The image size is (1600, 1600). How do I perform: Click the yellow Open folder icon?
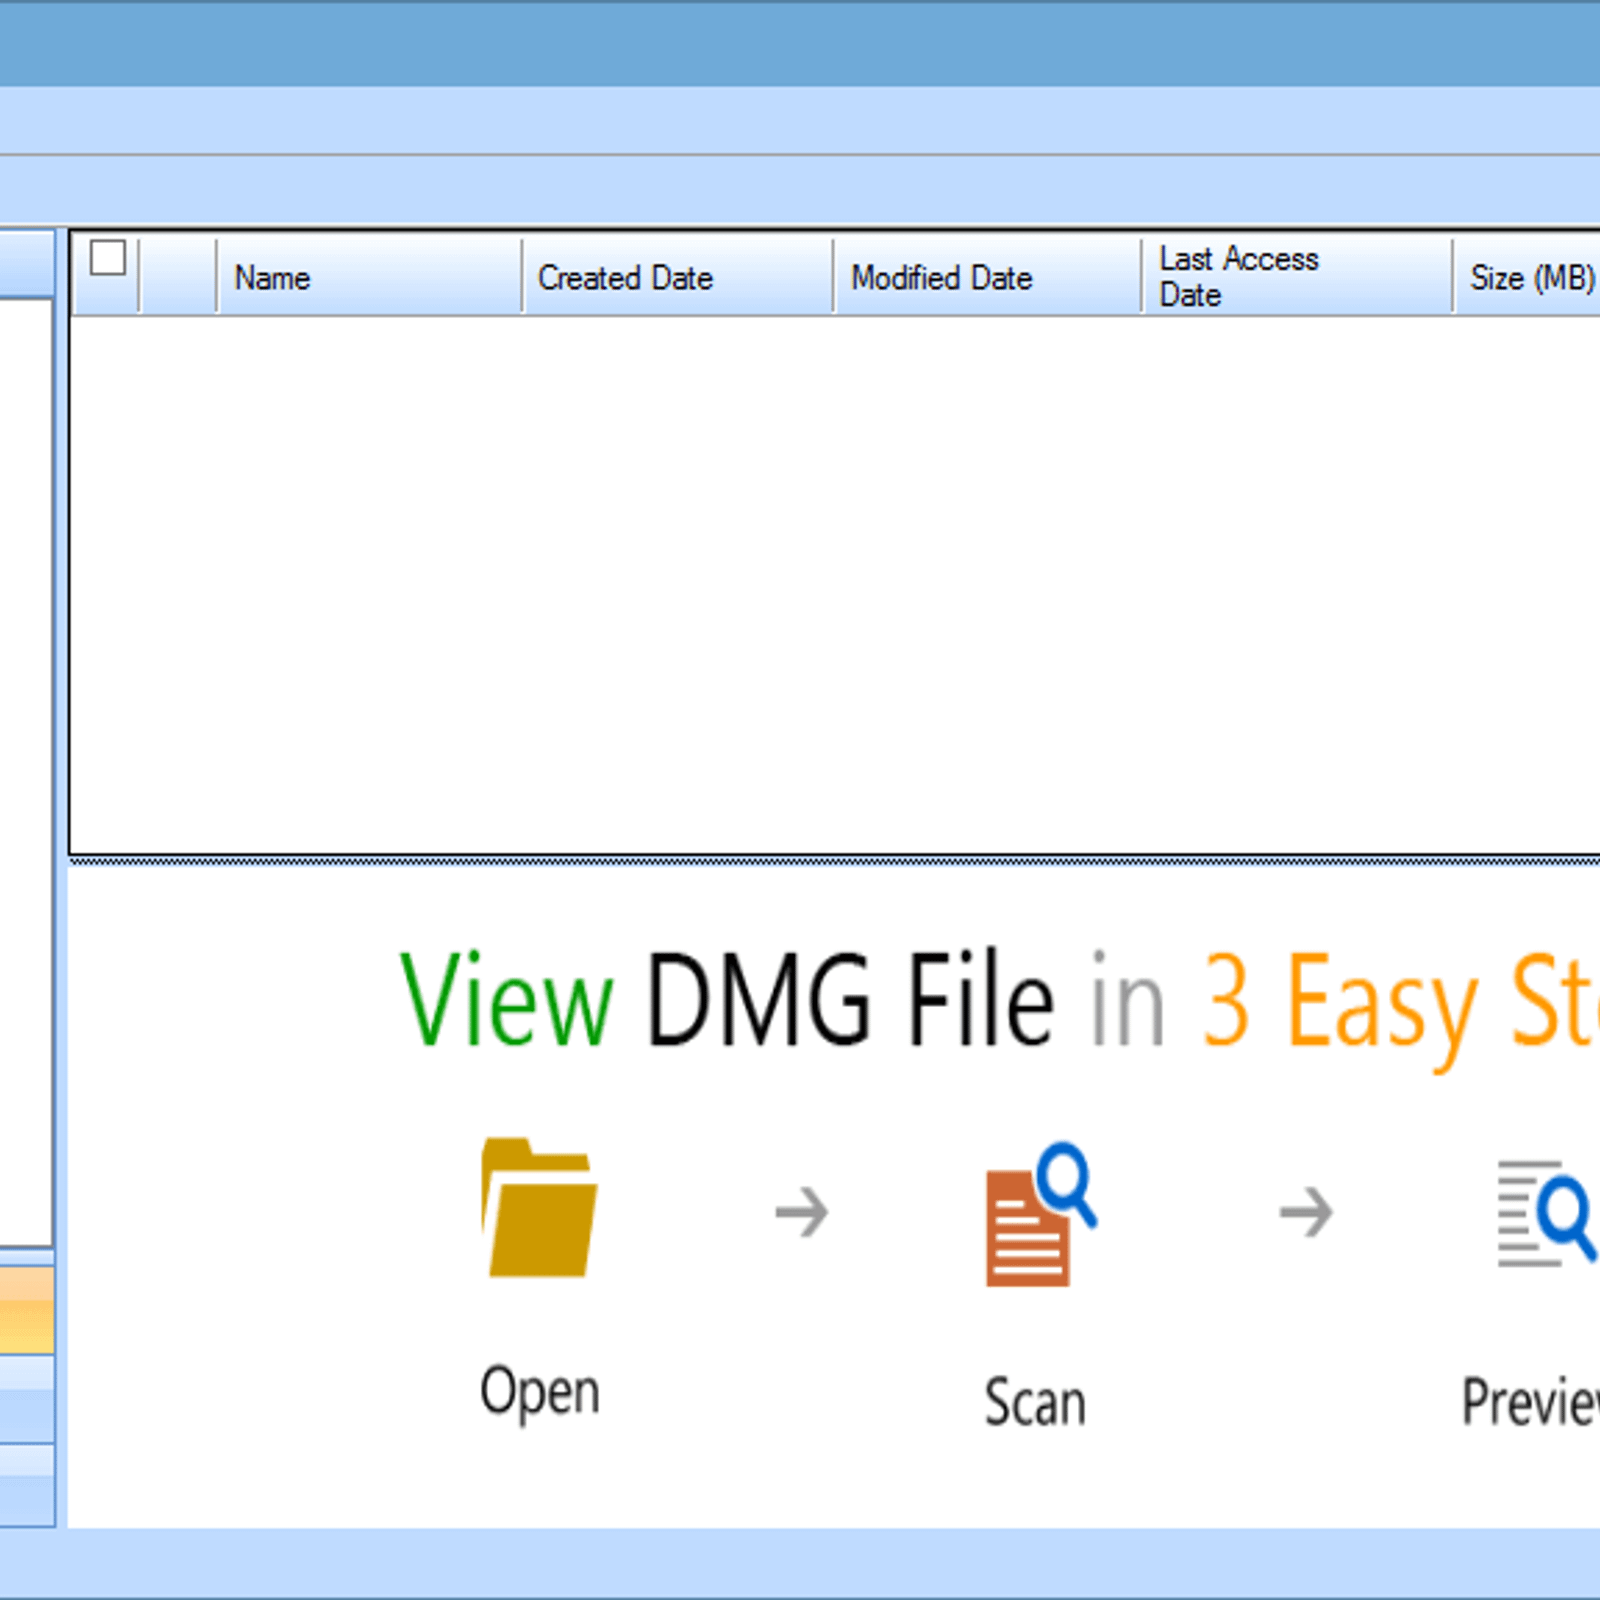[539, 1208]
